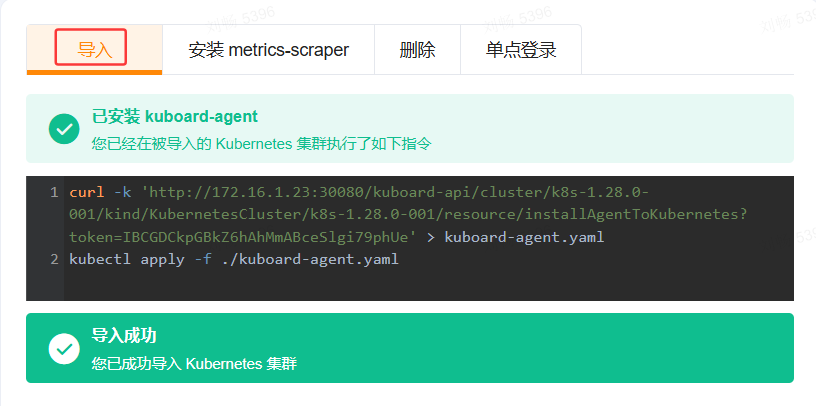Click the white checkmark in 导入成功 banner
816x406 pixels.
click(x=64, y=348)
